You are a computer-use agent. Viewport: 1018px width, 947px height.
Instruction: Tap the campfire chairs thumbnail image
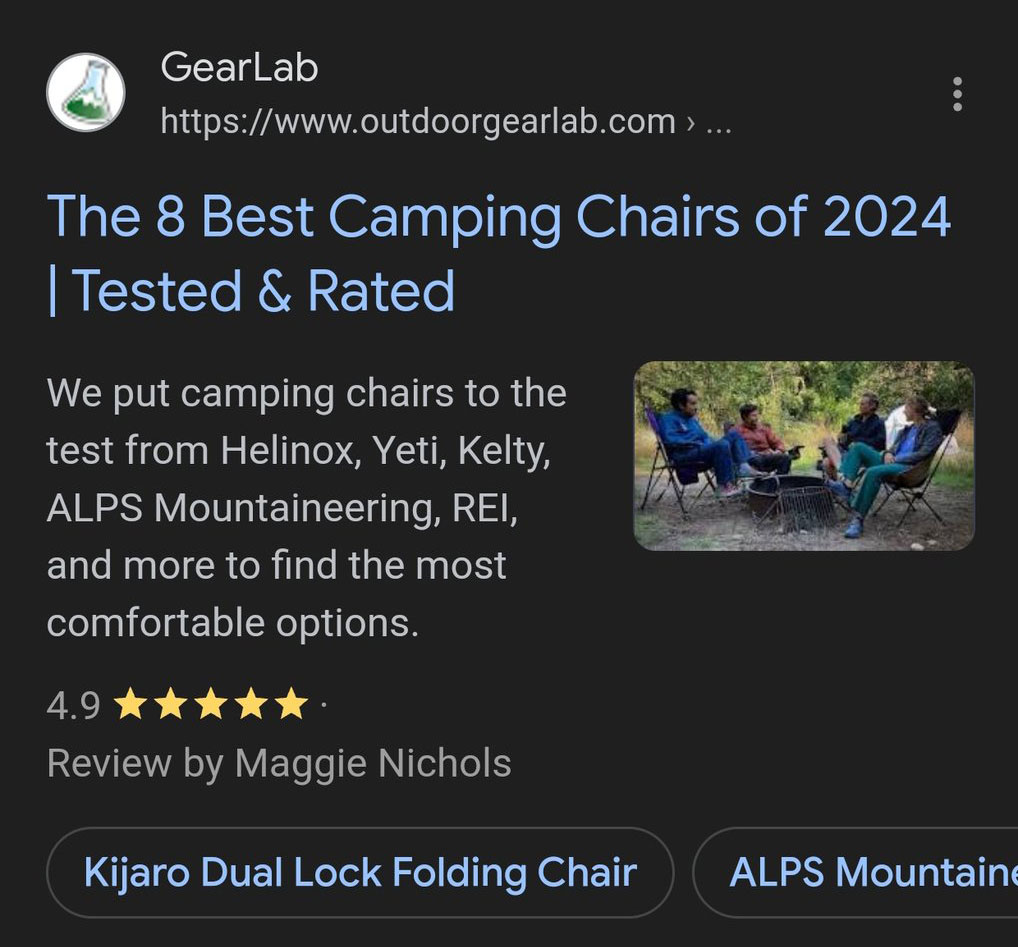click(x=804, y=456)
